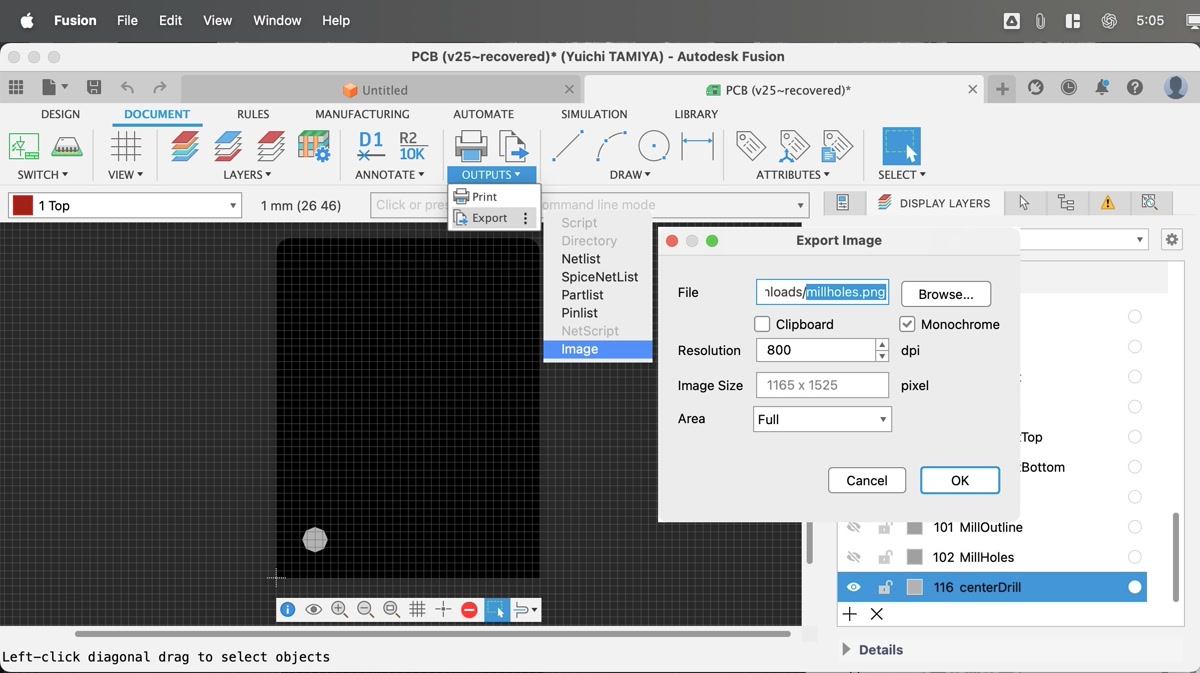Switch to the DESIGN ribbon tab
The width and height of the screenshot is (1200, 673).
(x=60, y=114)
